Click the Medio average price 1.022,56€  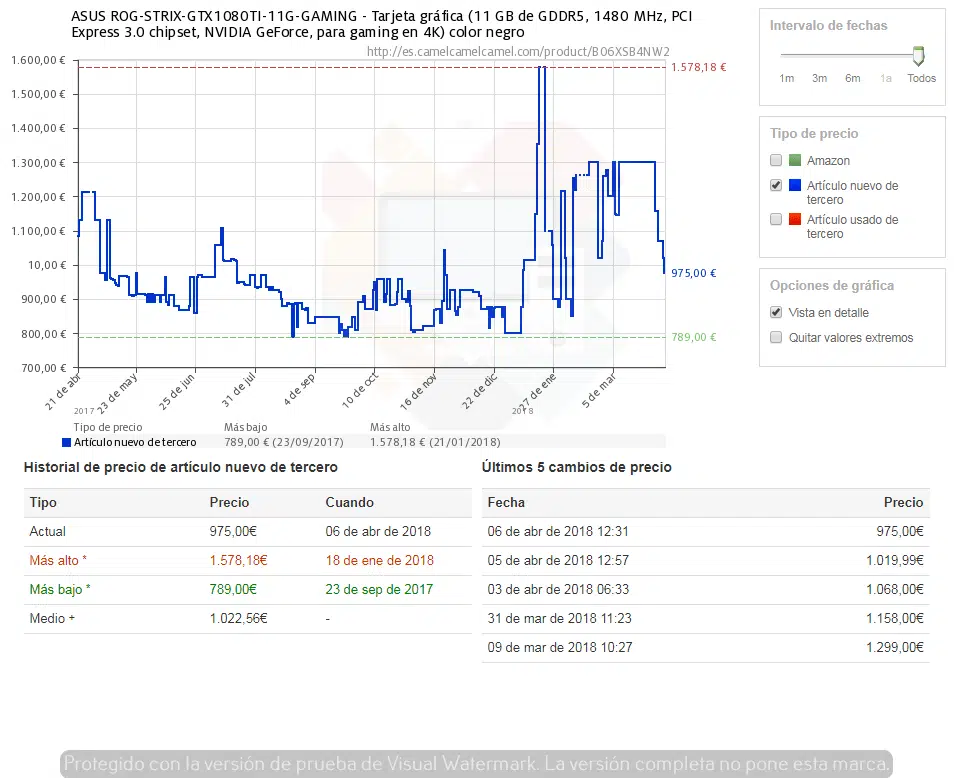238,619
